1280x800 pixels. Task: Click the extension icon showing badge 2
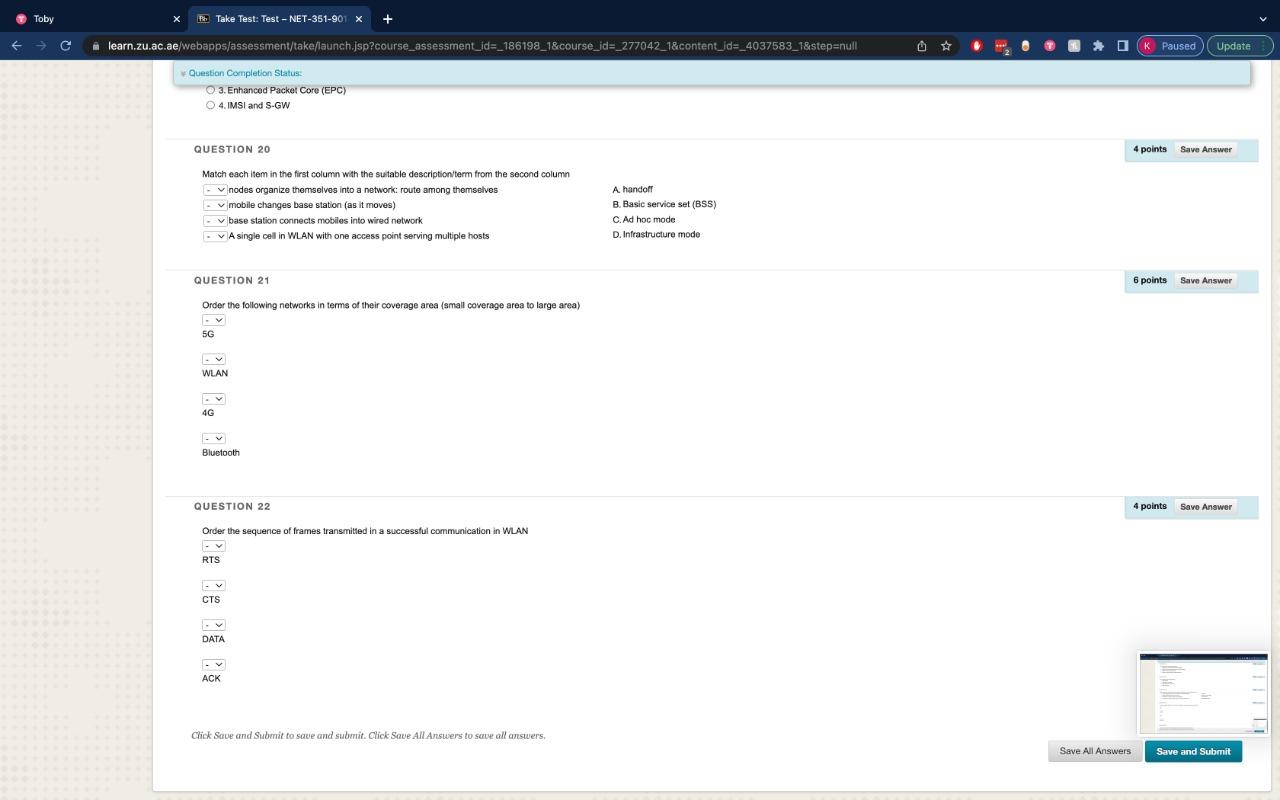tap(1000, 45)
